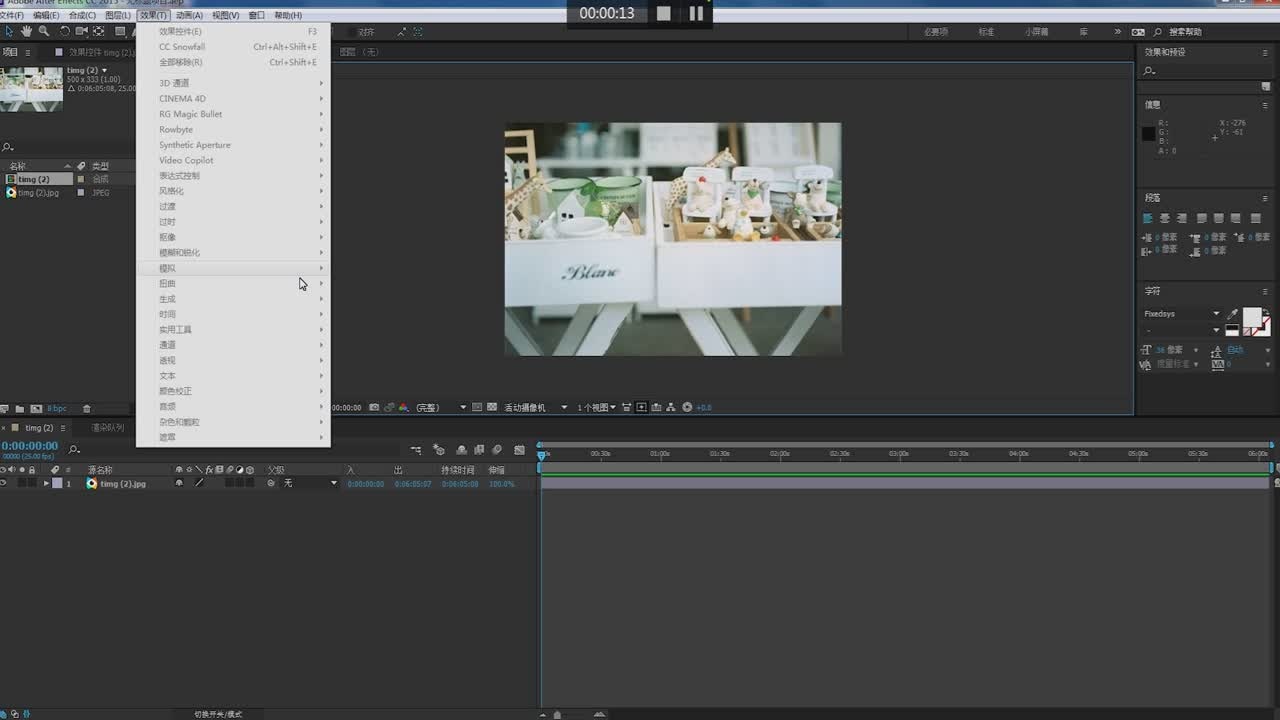Open font style dropdown below Fixedsys
1280x720 pixels.
point(1182,330)
